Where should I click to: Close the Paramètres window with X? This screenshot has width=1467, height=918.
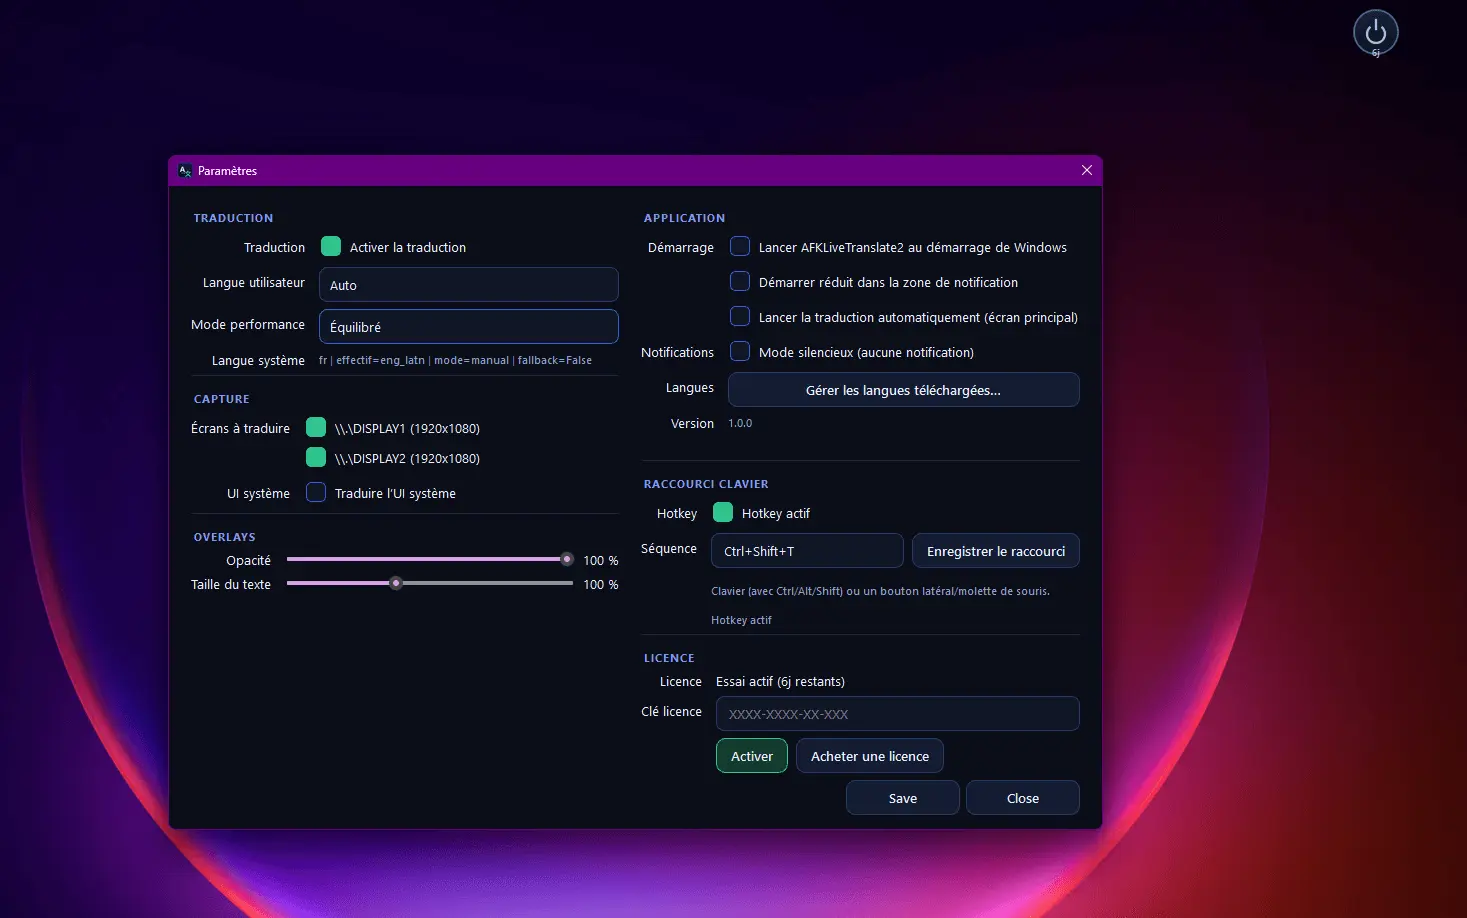1087,170
